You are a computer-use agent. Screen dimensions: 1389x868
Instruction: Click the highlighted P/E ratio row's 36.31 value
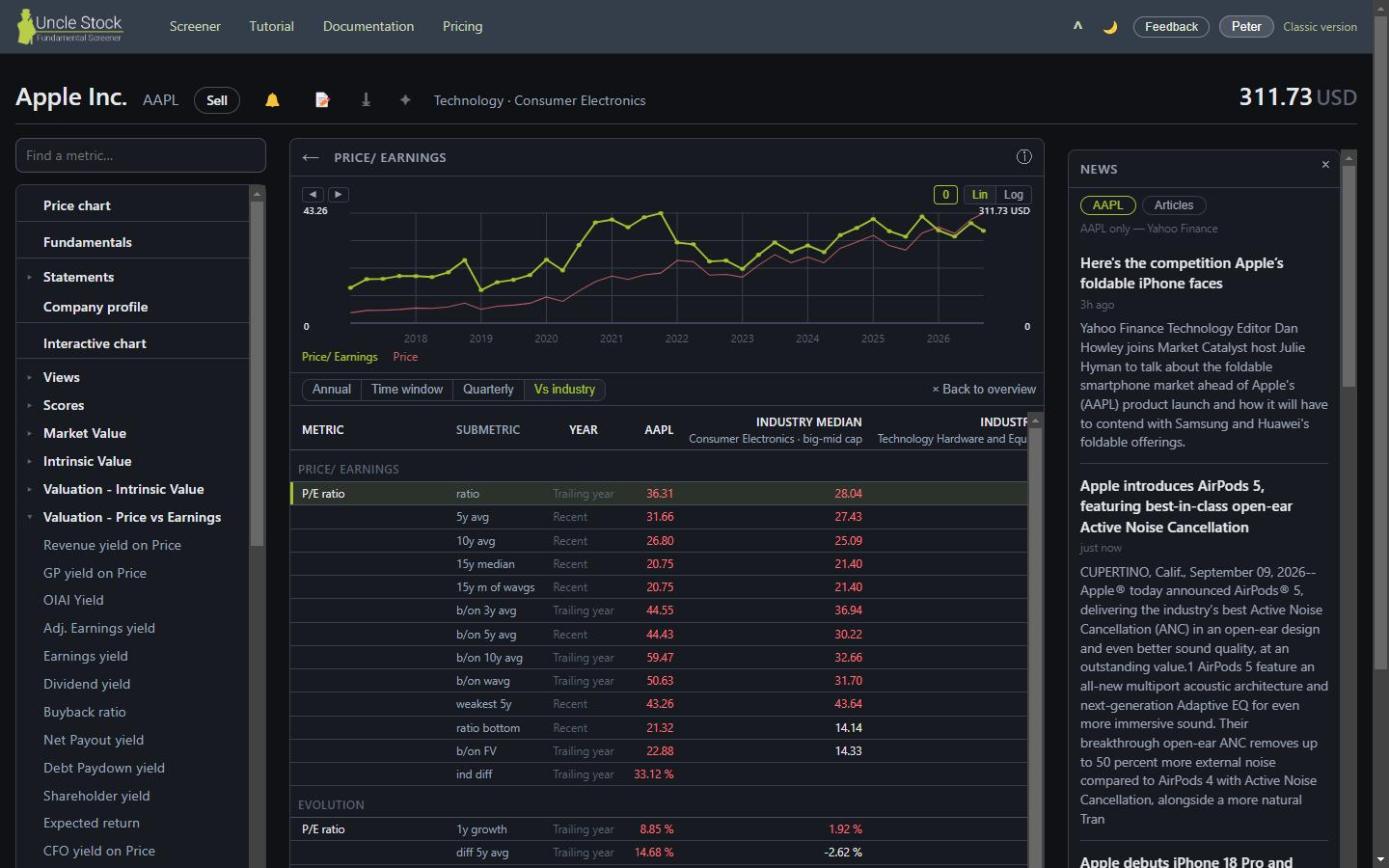coord(659,493)
